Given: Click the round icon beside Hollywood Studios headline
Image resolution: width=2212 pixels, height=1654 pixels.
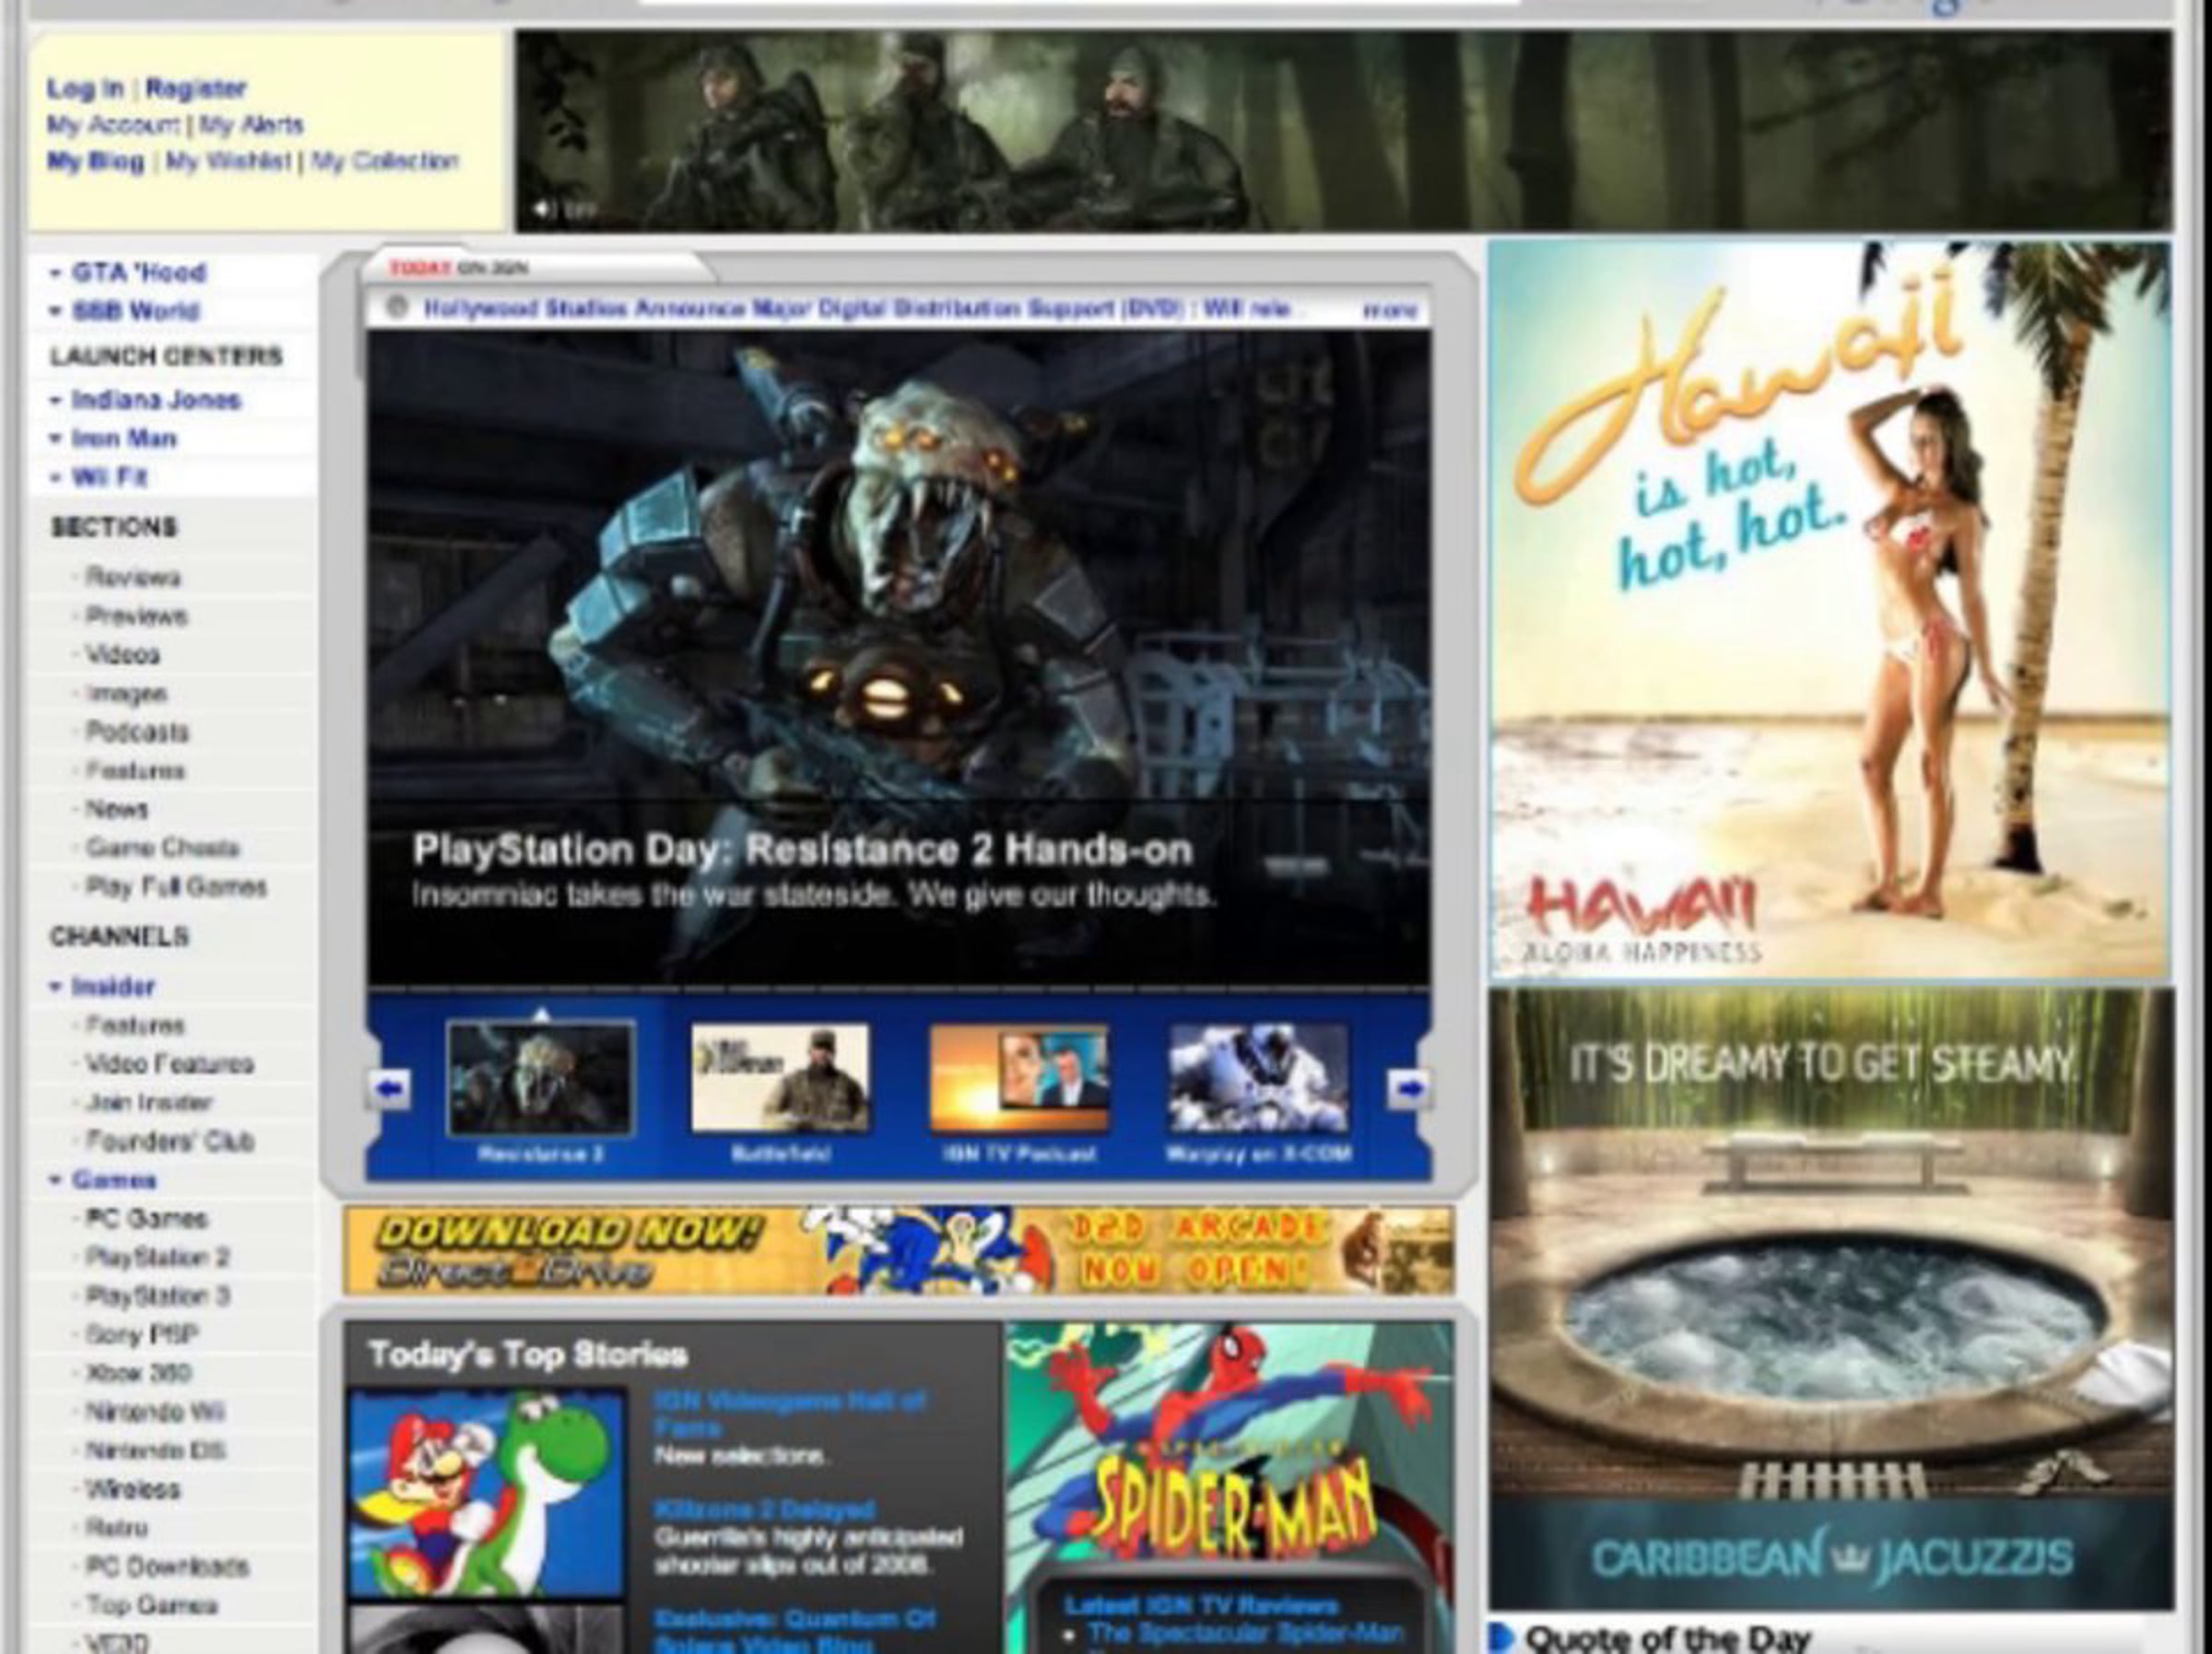Looking at the screenshot, I should (396, 307).
